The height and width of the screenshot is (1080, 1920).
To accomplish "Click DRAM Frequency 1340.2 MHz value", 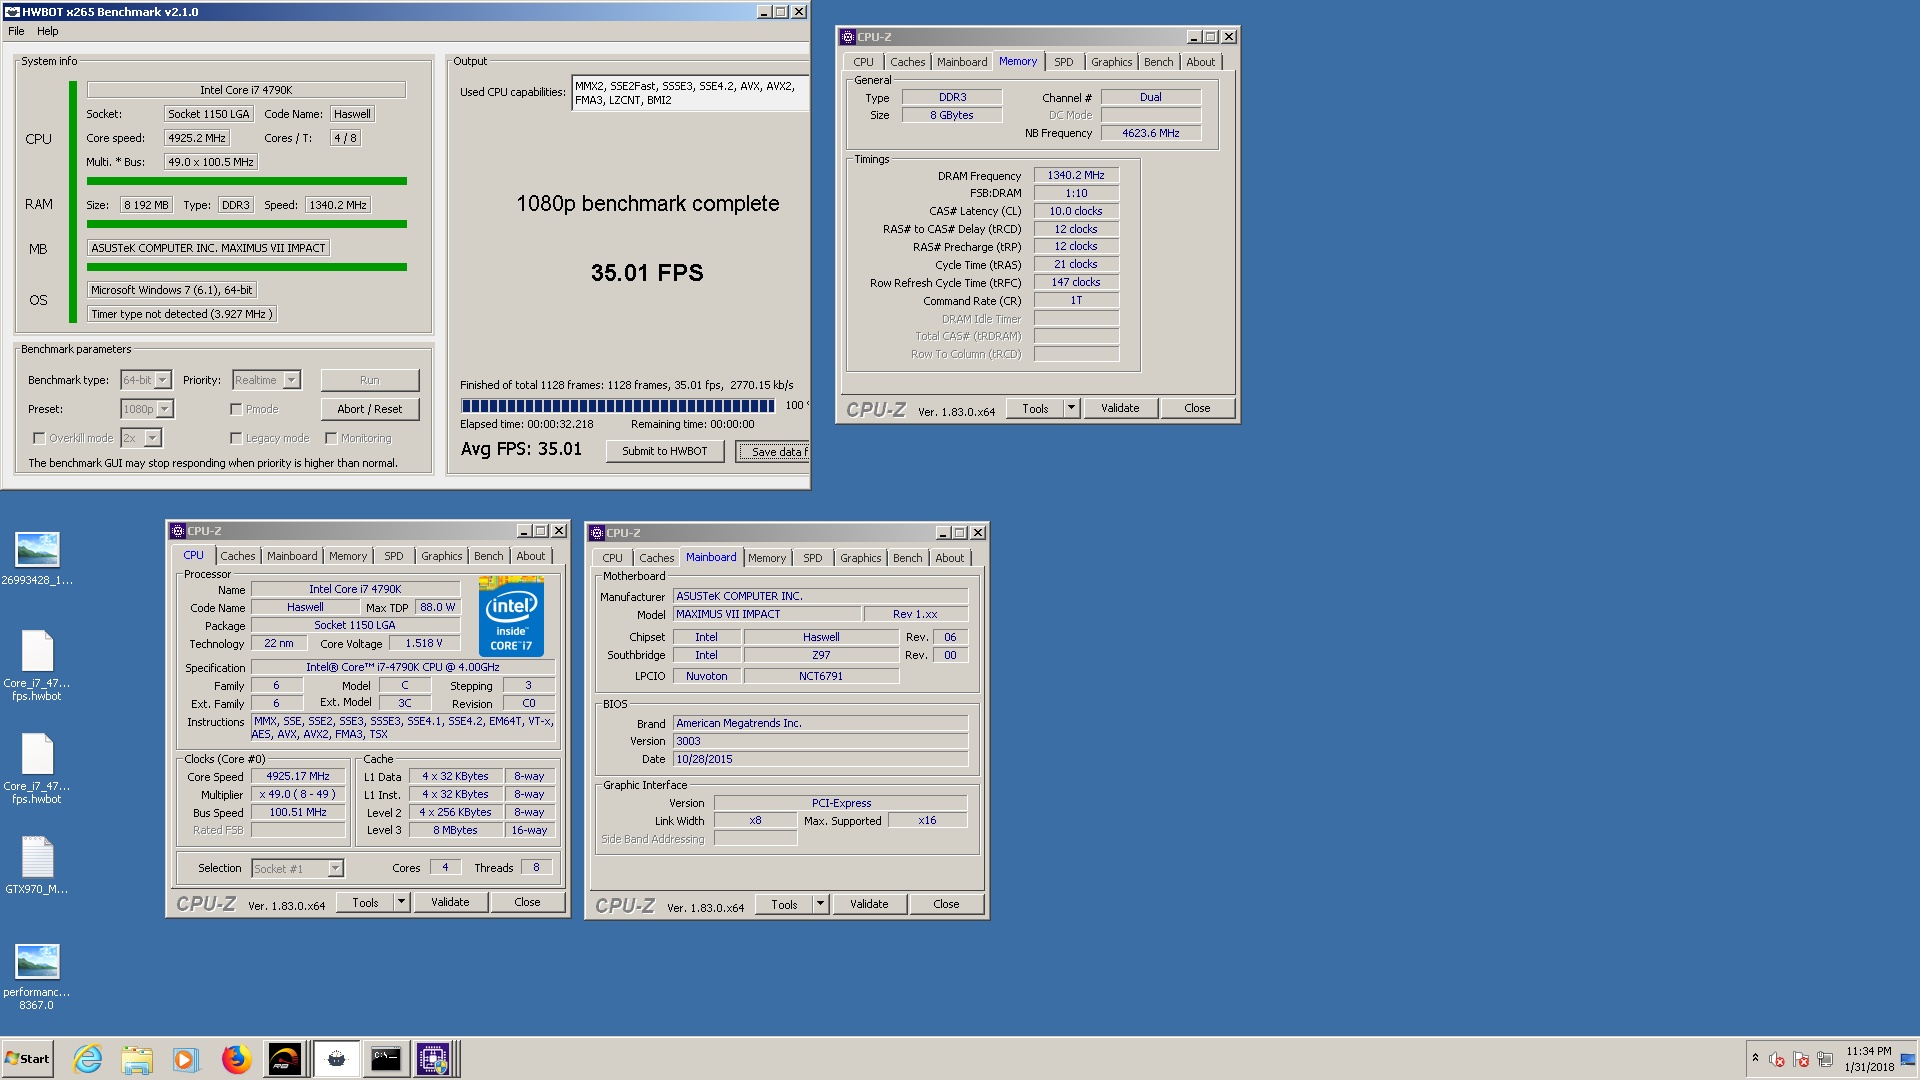I will (1076, 175).
